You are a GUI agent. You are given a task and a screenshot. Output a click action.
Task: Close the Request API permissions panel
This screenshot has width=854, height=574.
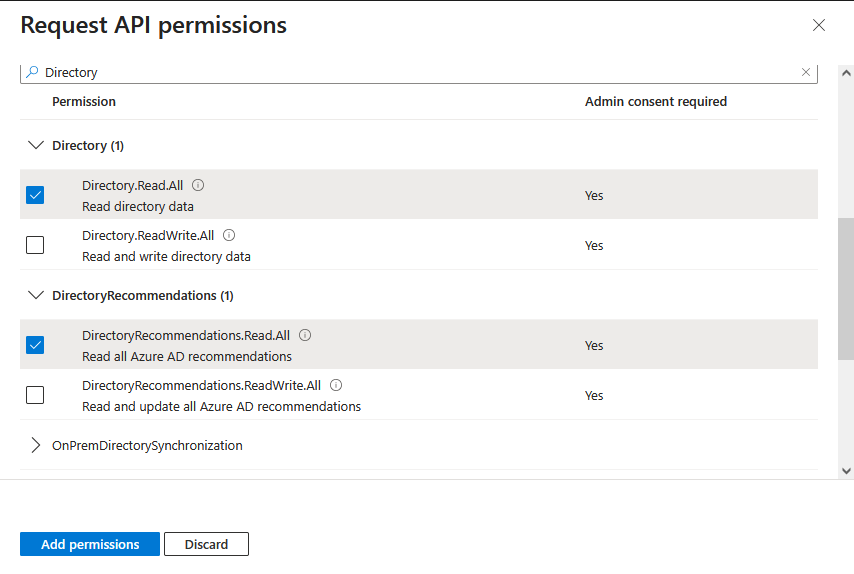point(819,25)
